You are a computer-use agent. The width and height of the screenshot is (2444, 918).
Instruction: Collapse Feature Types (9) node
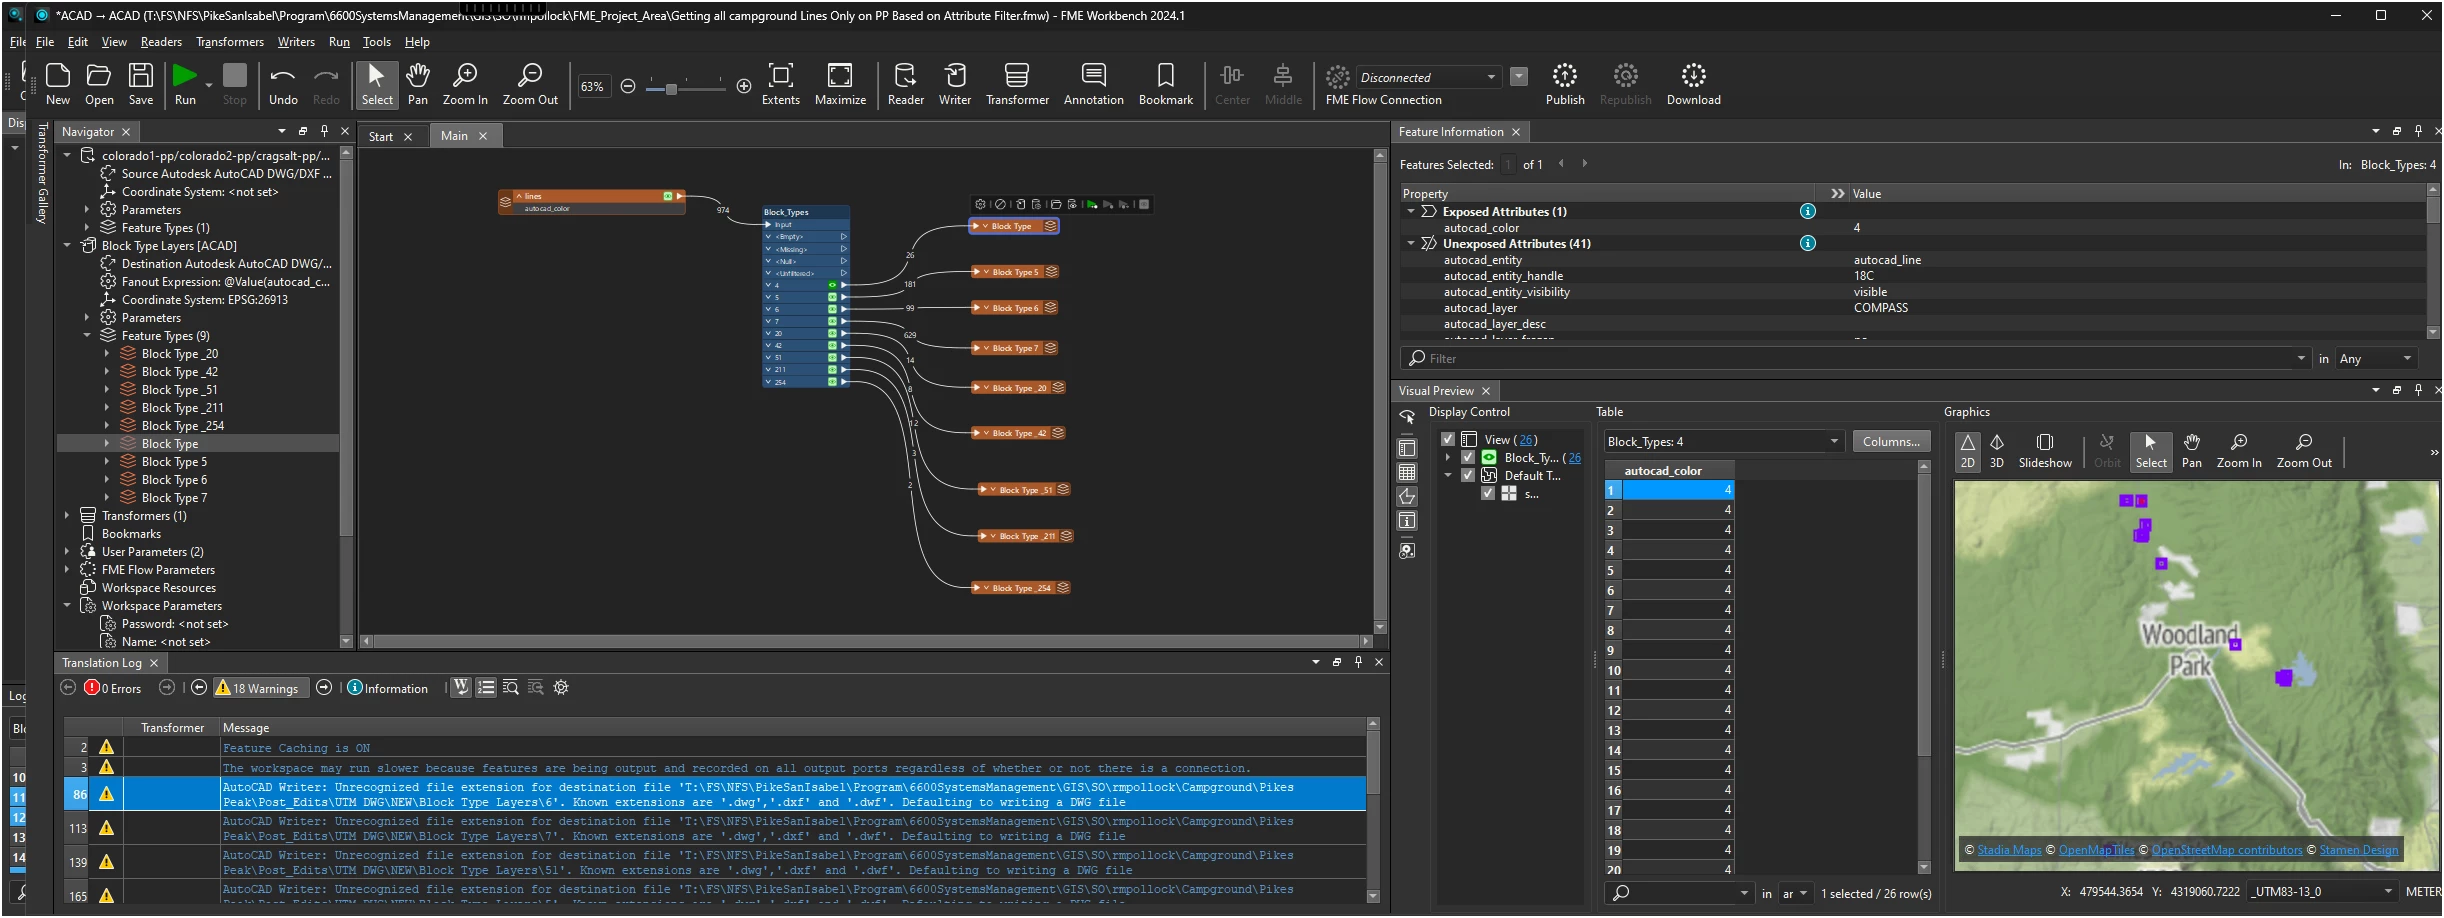point(87,336)
